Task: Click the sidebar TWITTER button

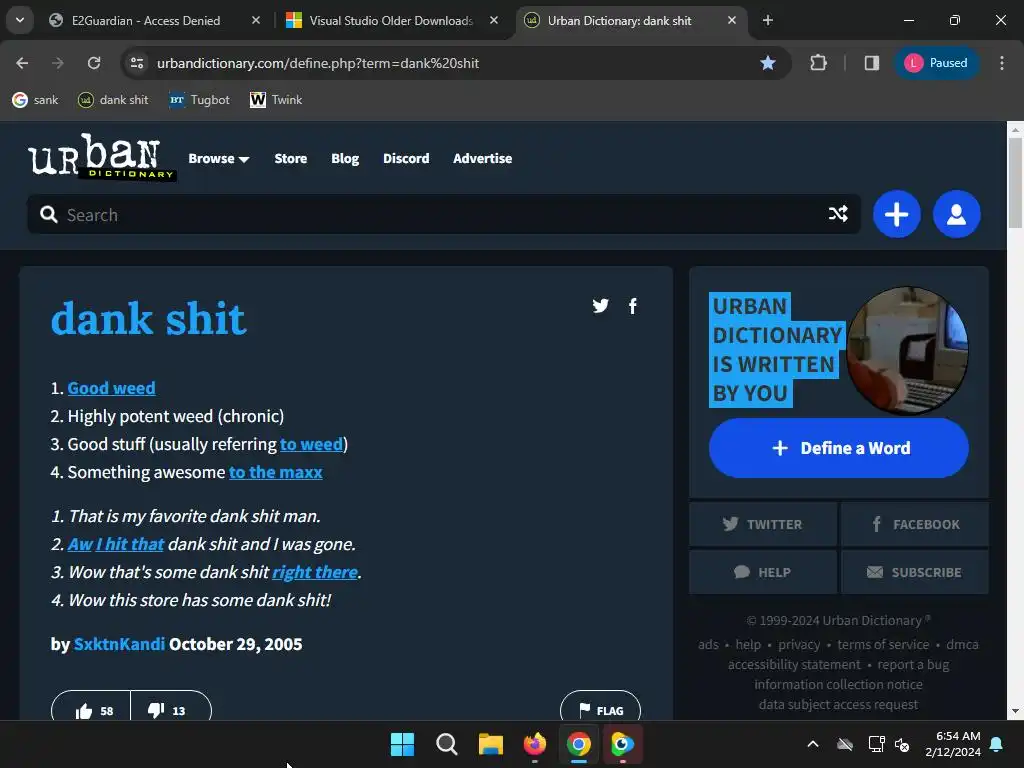Action: pyautogui.click(x=763, y=524)
